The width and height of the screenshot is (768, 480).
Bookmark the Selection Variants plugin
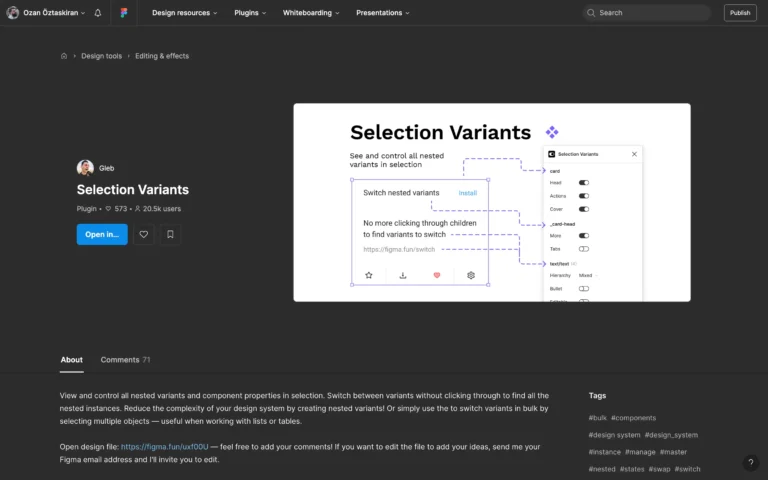click(x=170, y=235)
